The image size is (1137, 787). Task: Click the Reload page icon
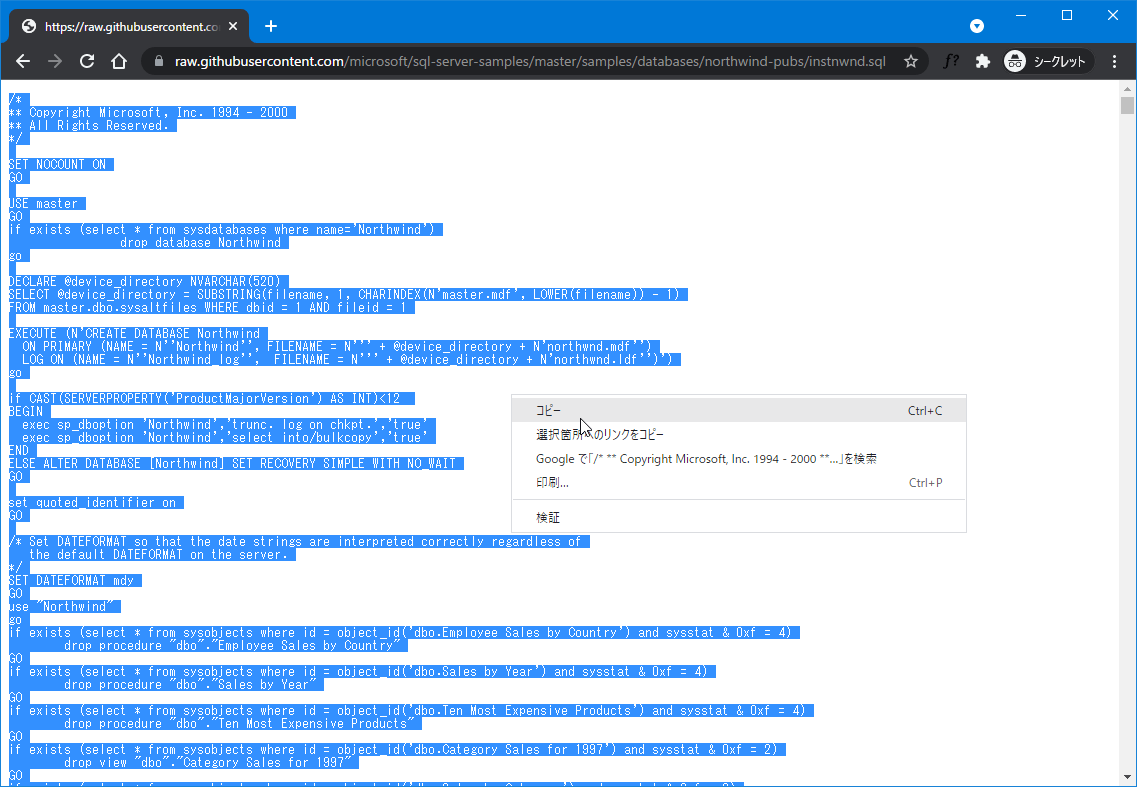[x=87, y=61]
